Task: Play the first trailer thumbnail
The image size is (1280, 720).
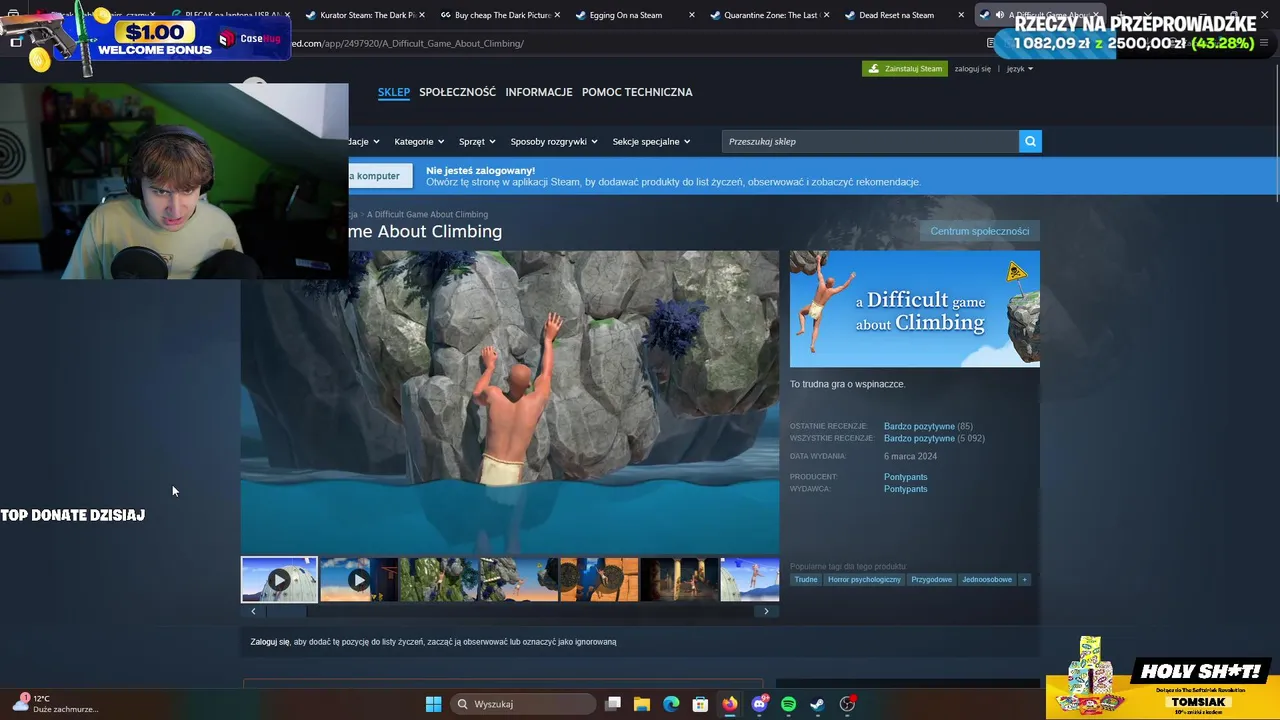Action: pos(279,580)
